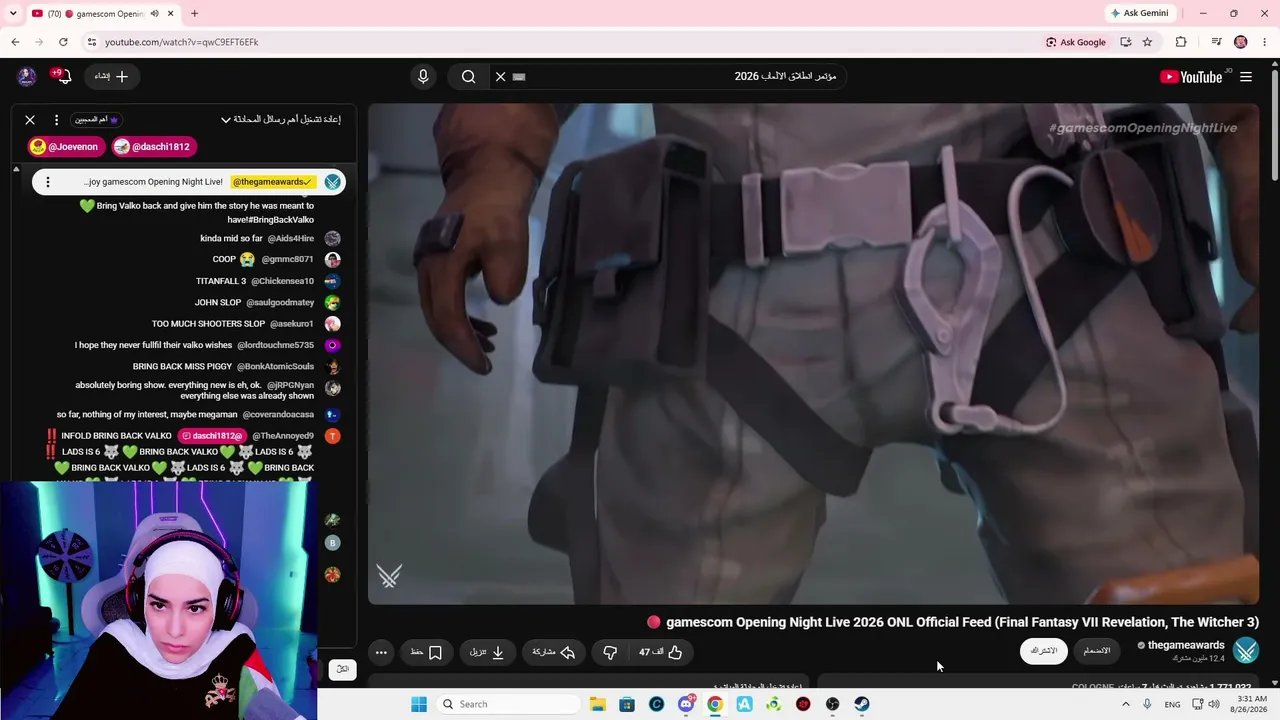Screen dimensions: 1280x720
Task: Select the @Joevenon chat chip
Action: click(66, 147)
